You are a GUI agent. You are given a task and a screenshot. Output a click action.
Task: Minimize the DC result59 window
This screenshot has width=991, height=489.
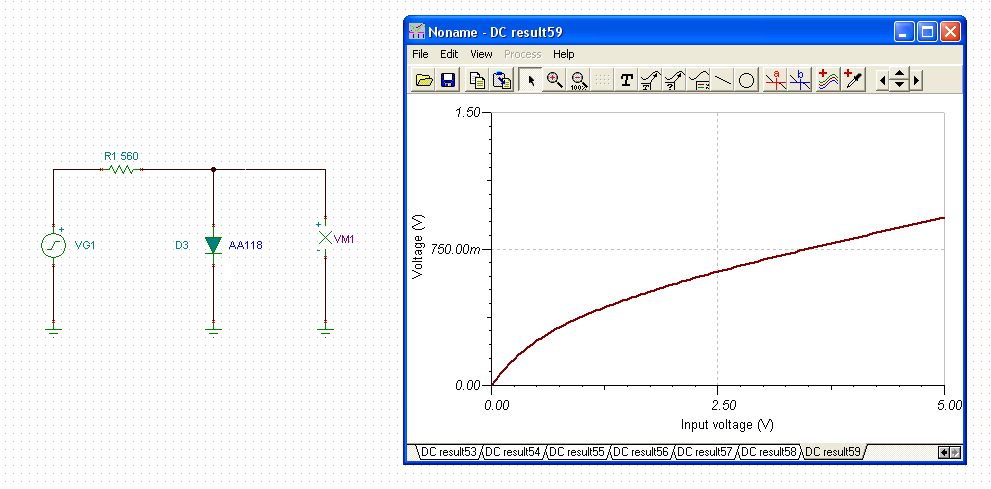[905, 32]
